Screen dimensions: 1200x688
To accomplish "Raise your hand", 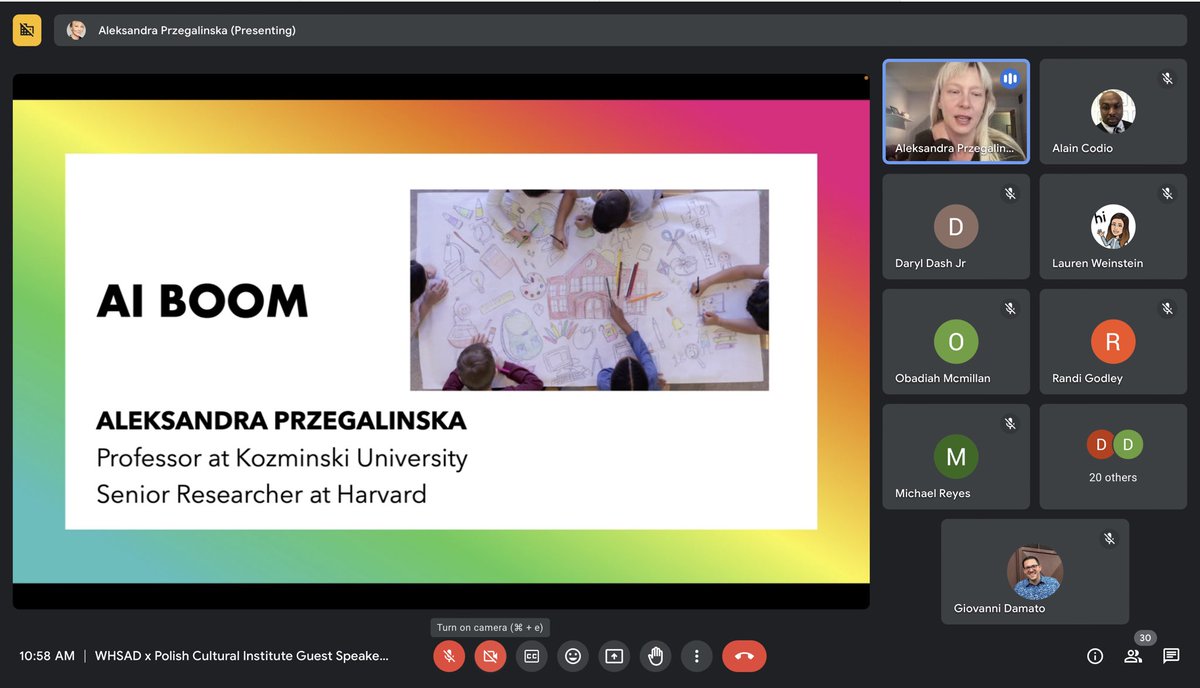I will coord(655,656).
